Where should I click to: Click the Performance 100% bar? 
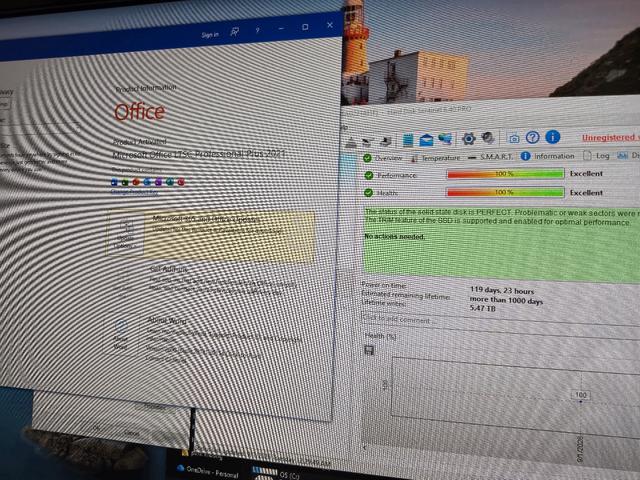[505, 174]
